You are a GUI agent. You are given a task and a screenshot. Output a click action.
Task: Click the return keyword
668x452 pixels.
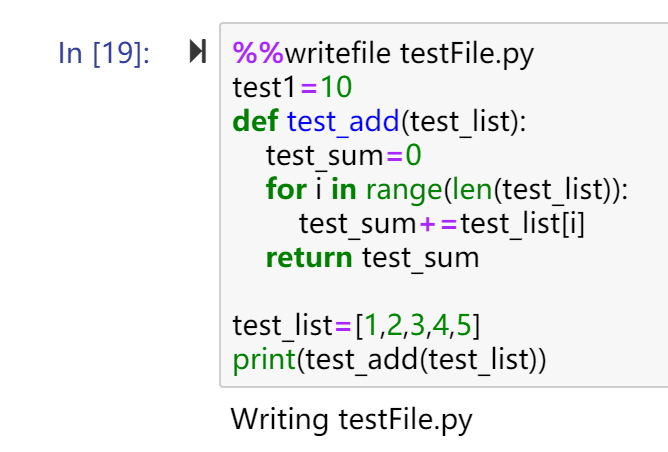309,258
